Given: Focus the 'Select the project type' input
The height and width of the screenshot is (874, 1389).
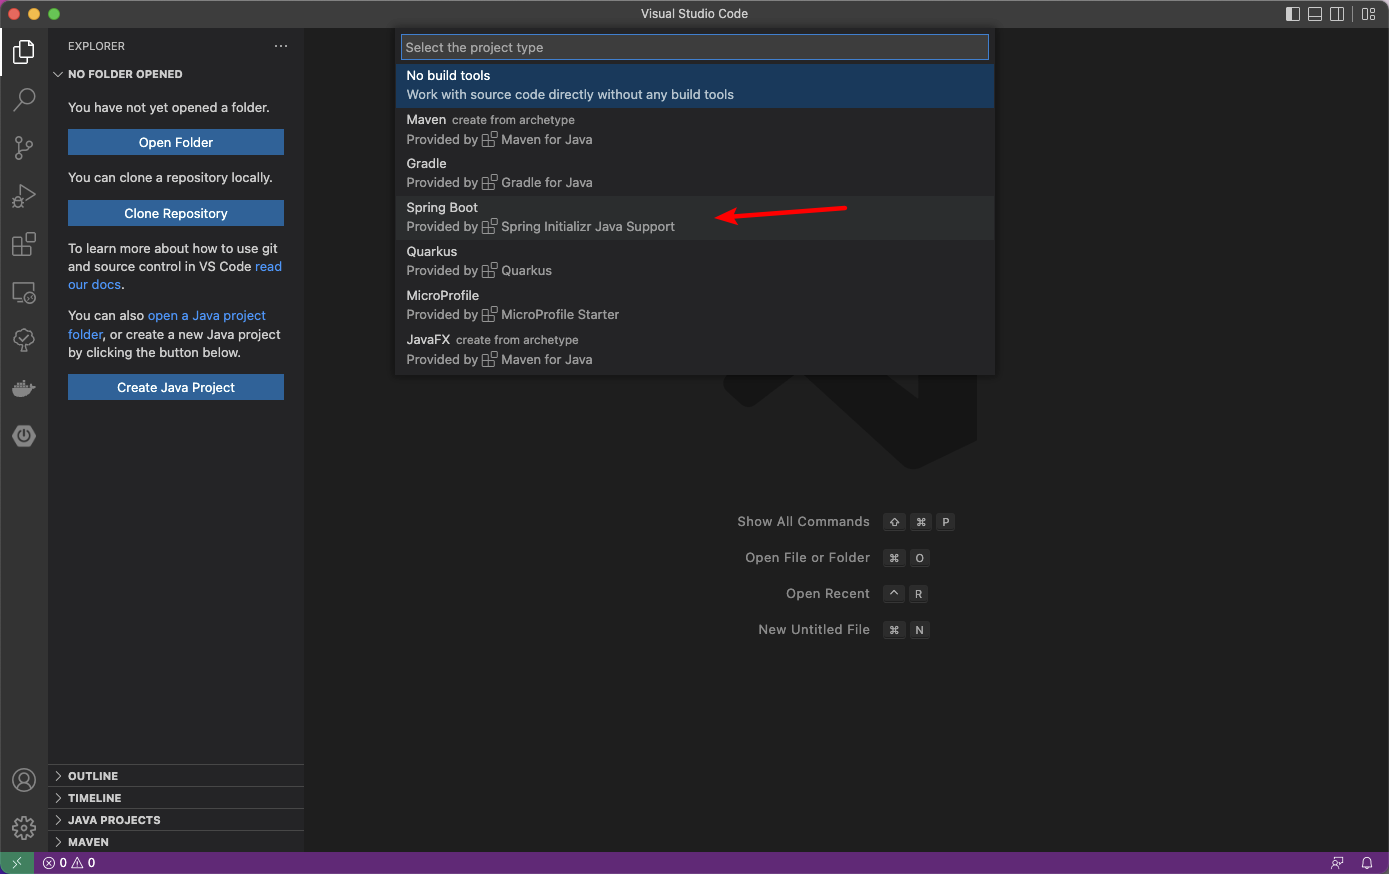Looking at the screenshot, I should coord(695,47).
